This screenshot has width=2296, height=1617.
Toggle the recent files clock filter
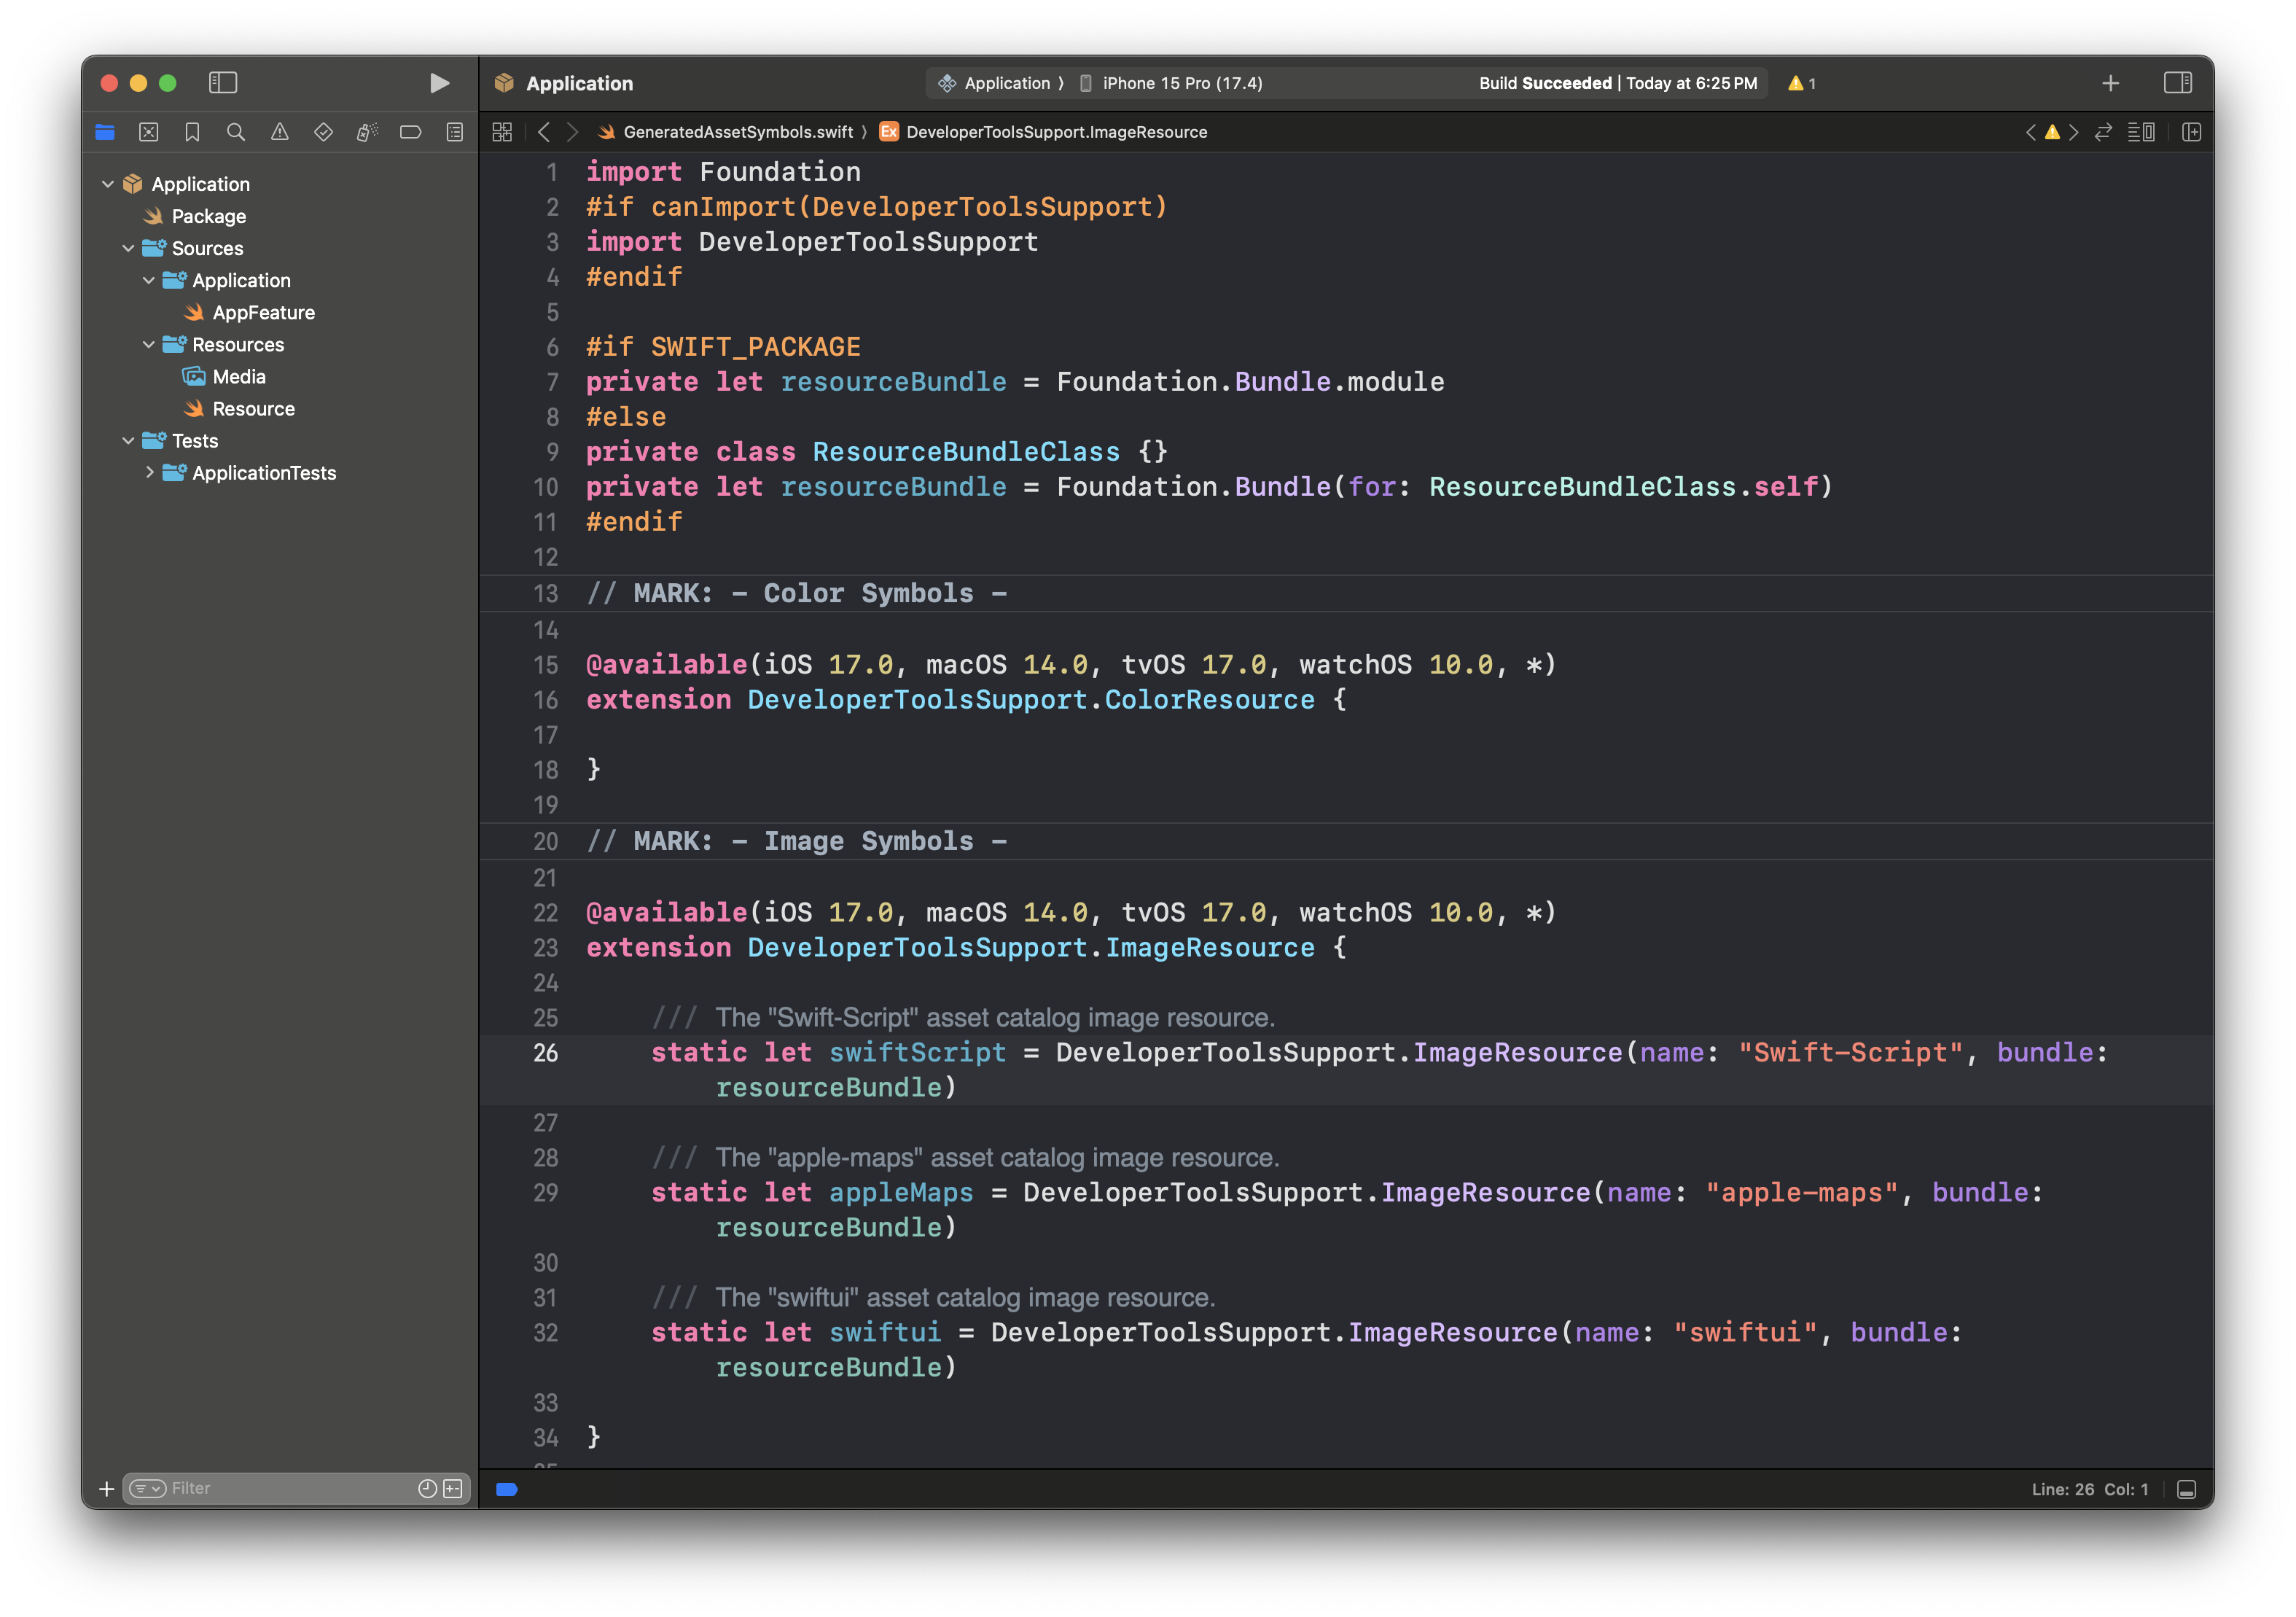(x=427, y=1488)
